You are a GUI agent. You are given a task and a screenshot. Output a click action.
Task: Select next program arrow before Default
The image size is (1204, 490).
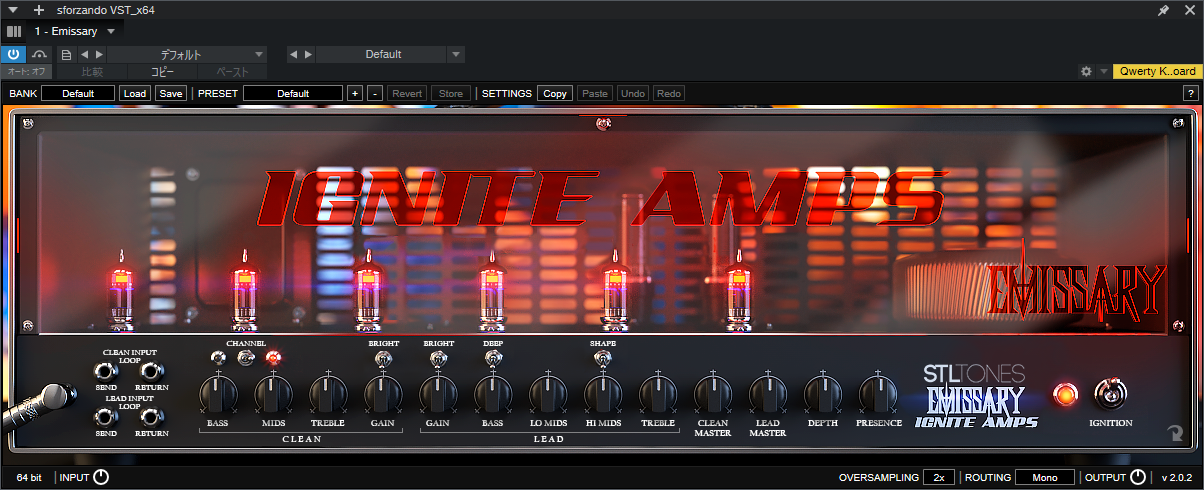click(307, 54)
